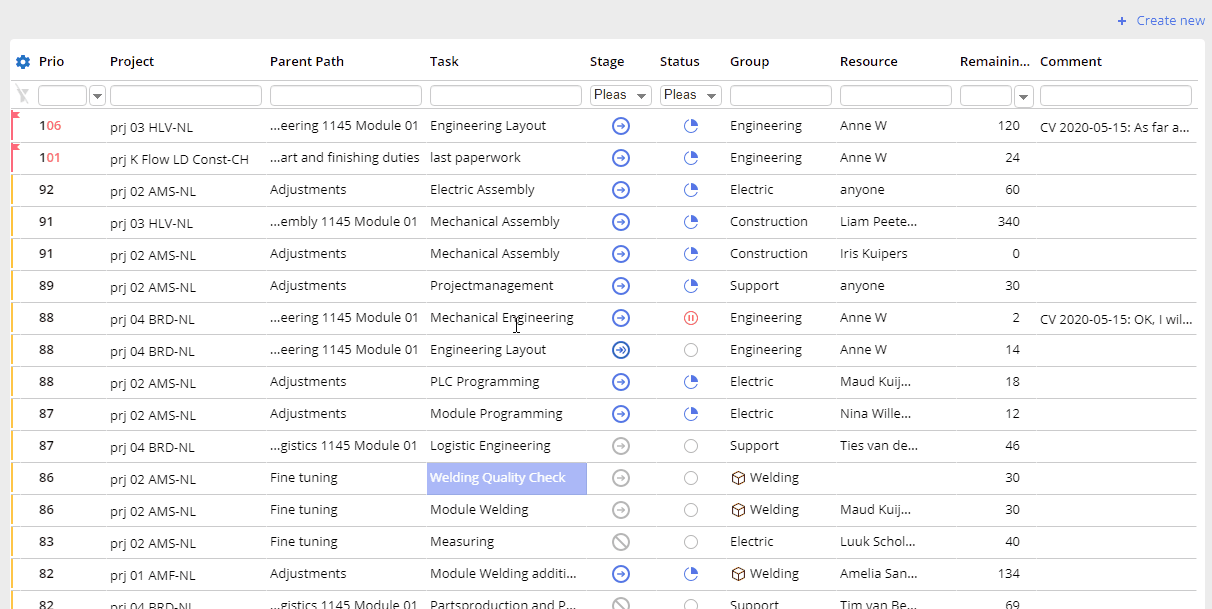Click the Welding box icon in the Welding Quality Check row

[x=738, y=478]
